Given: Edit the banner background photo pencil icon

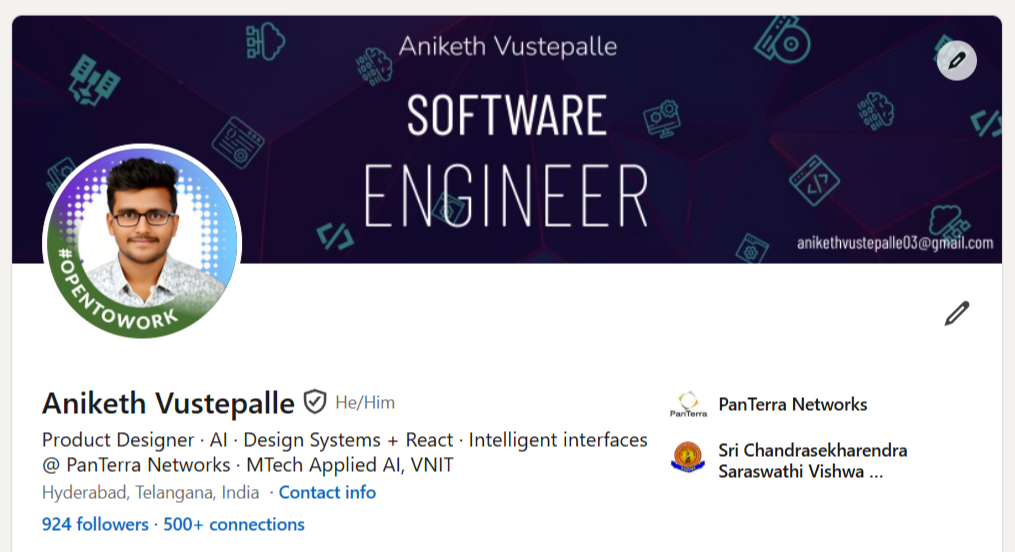Looking at the screenshot, I should coord(956,61).
